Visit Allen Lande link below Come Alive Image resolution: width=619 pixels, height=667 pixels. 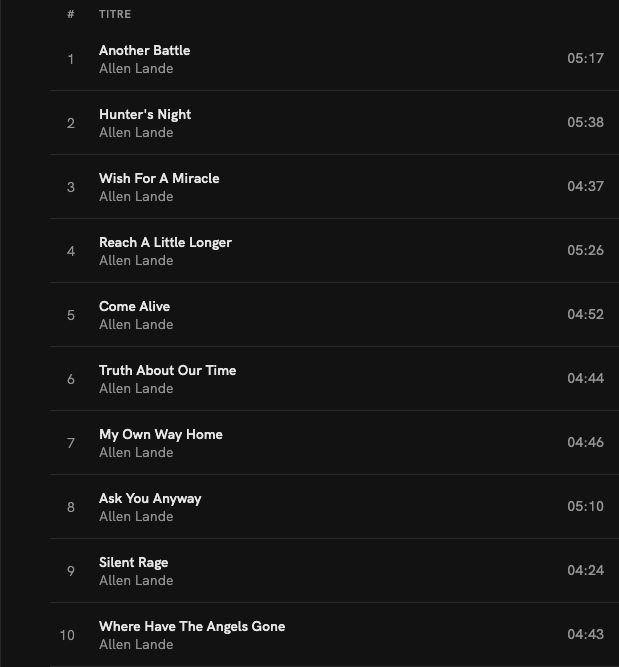click(136, 325)
